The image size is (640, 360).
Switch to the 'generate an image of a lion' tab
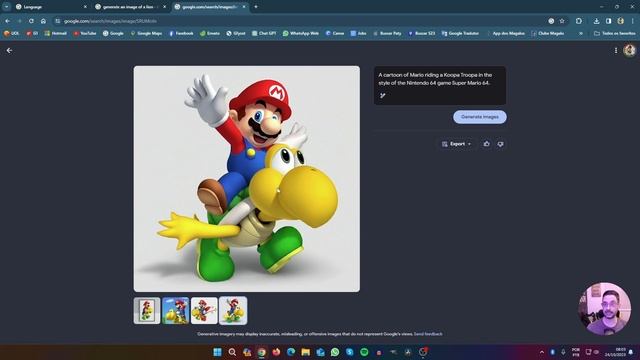pyautogui.click(x=130, y=7)
